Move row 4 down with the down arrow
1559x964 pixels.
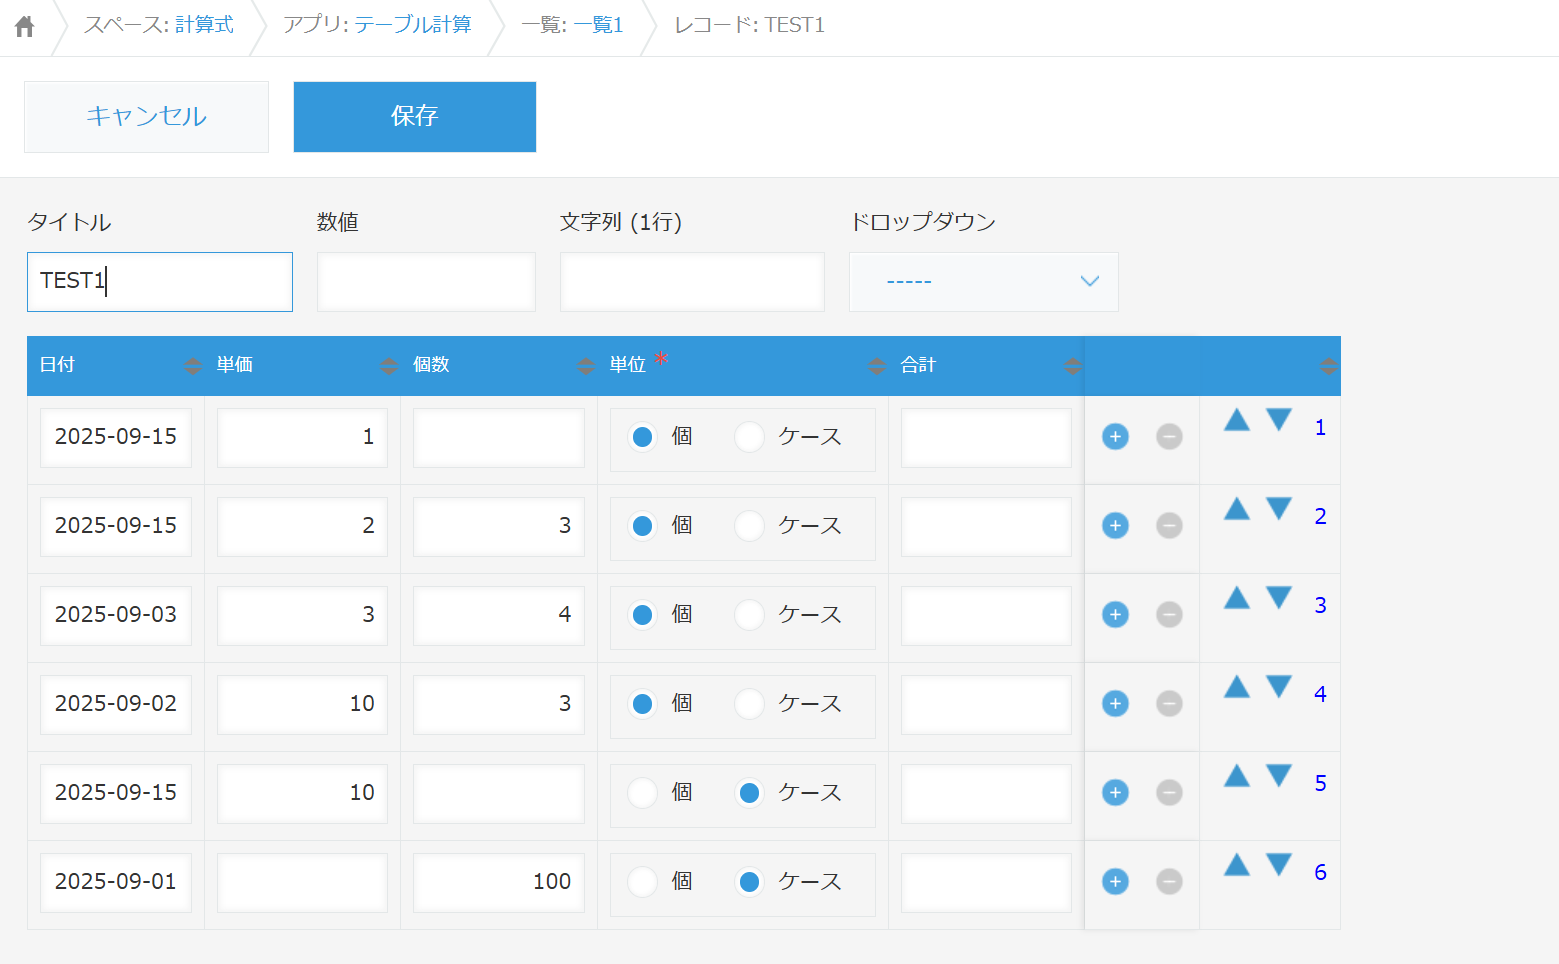[x=1279, y=687]
